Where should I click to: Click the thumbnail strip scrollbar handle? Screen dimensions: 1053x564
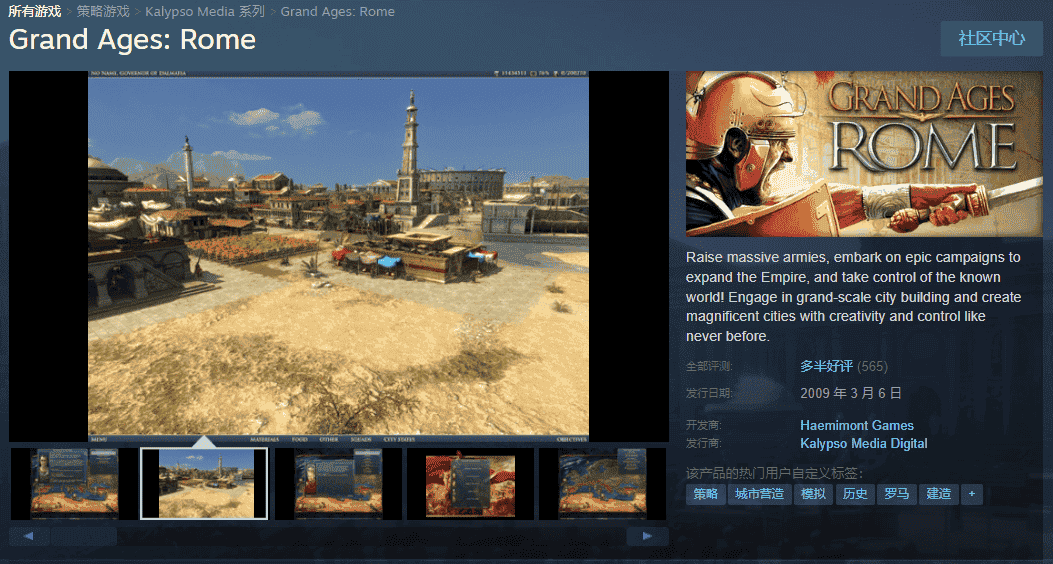pos(84,536)
